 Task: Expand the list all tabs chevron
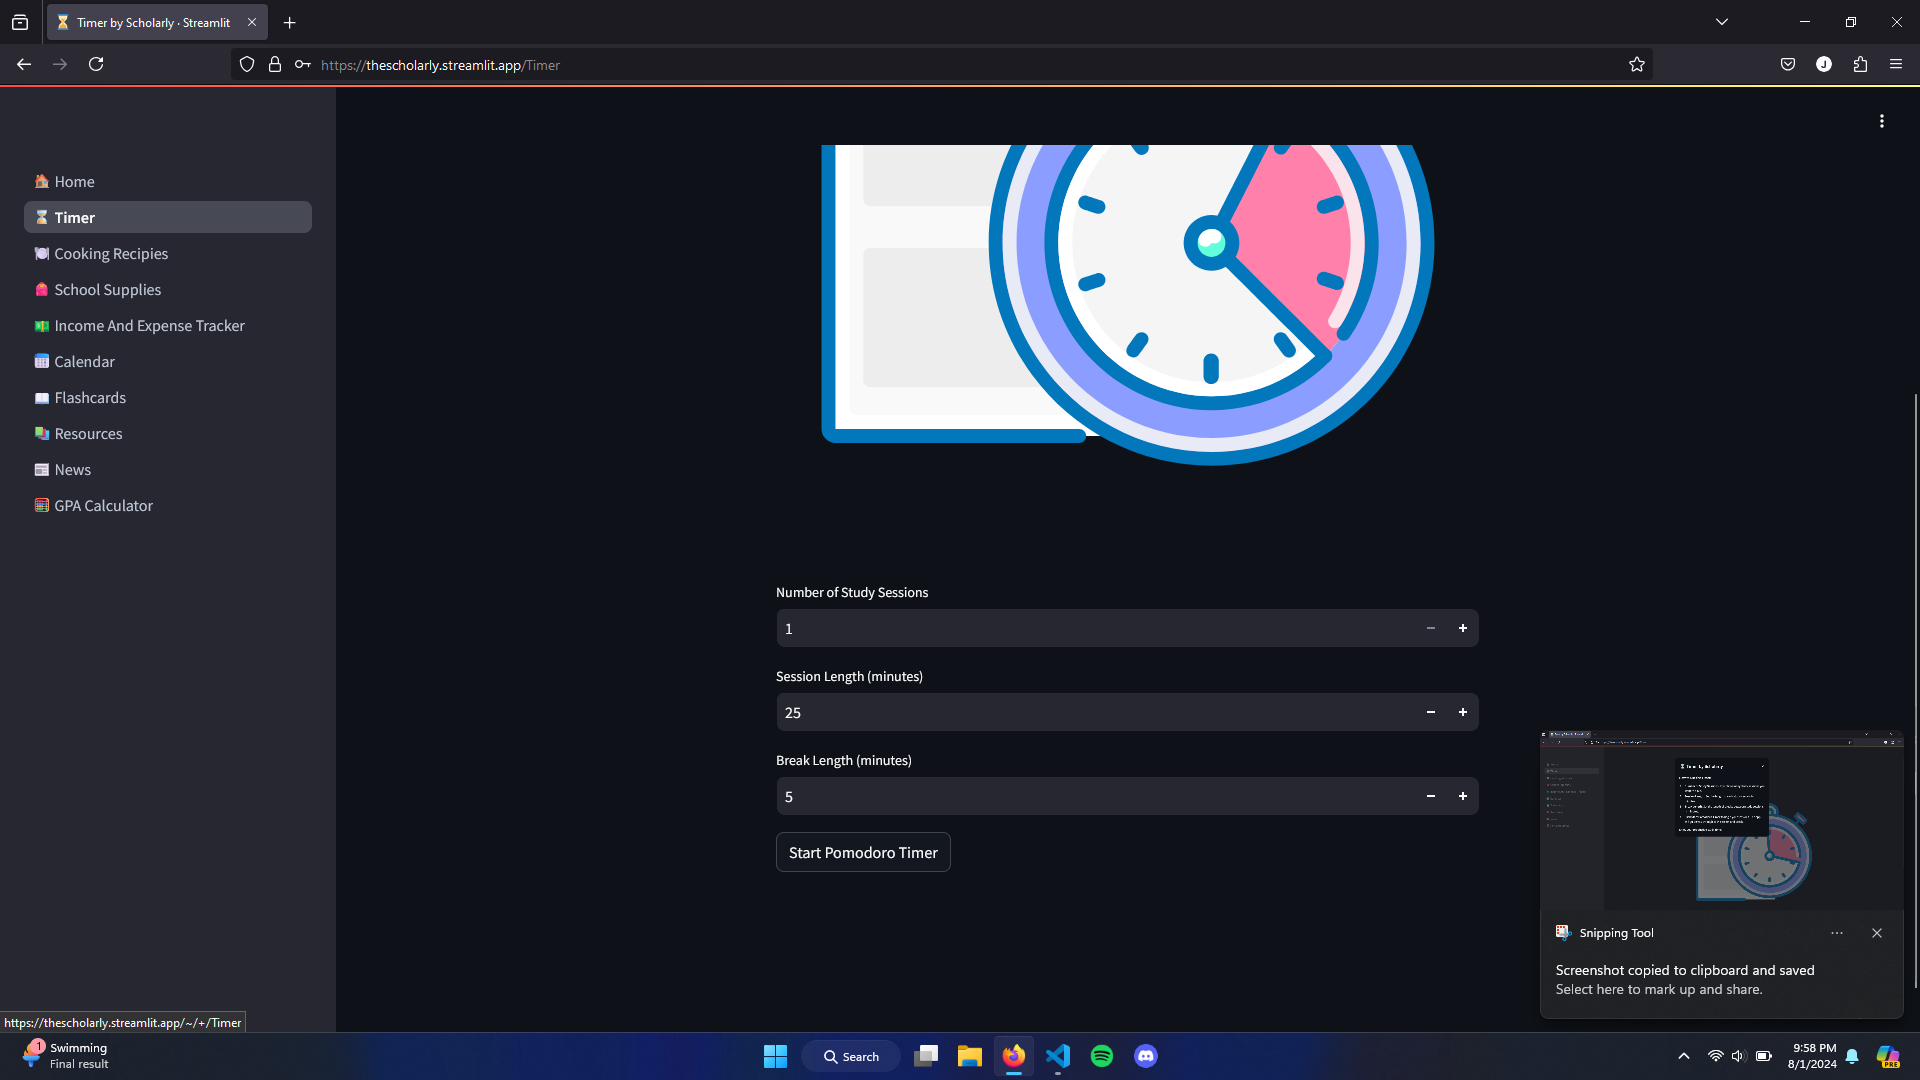1721,22
